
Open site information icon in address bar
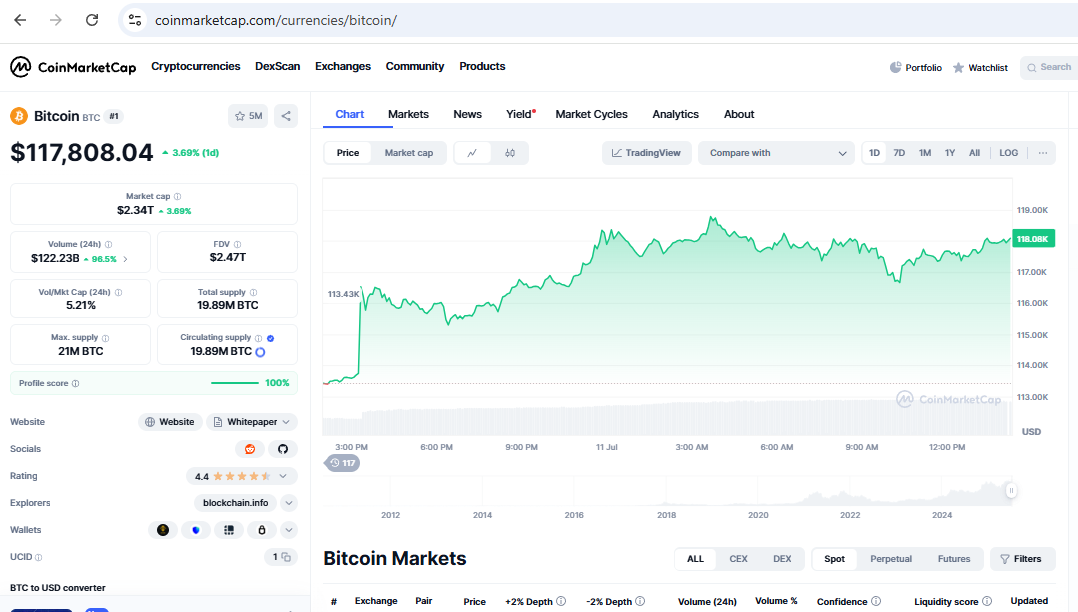[x=135, y=20]
